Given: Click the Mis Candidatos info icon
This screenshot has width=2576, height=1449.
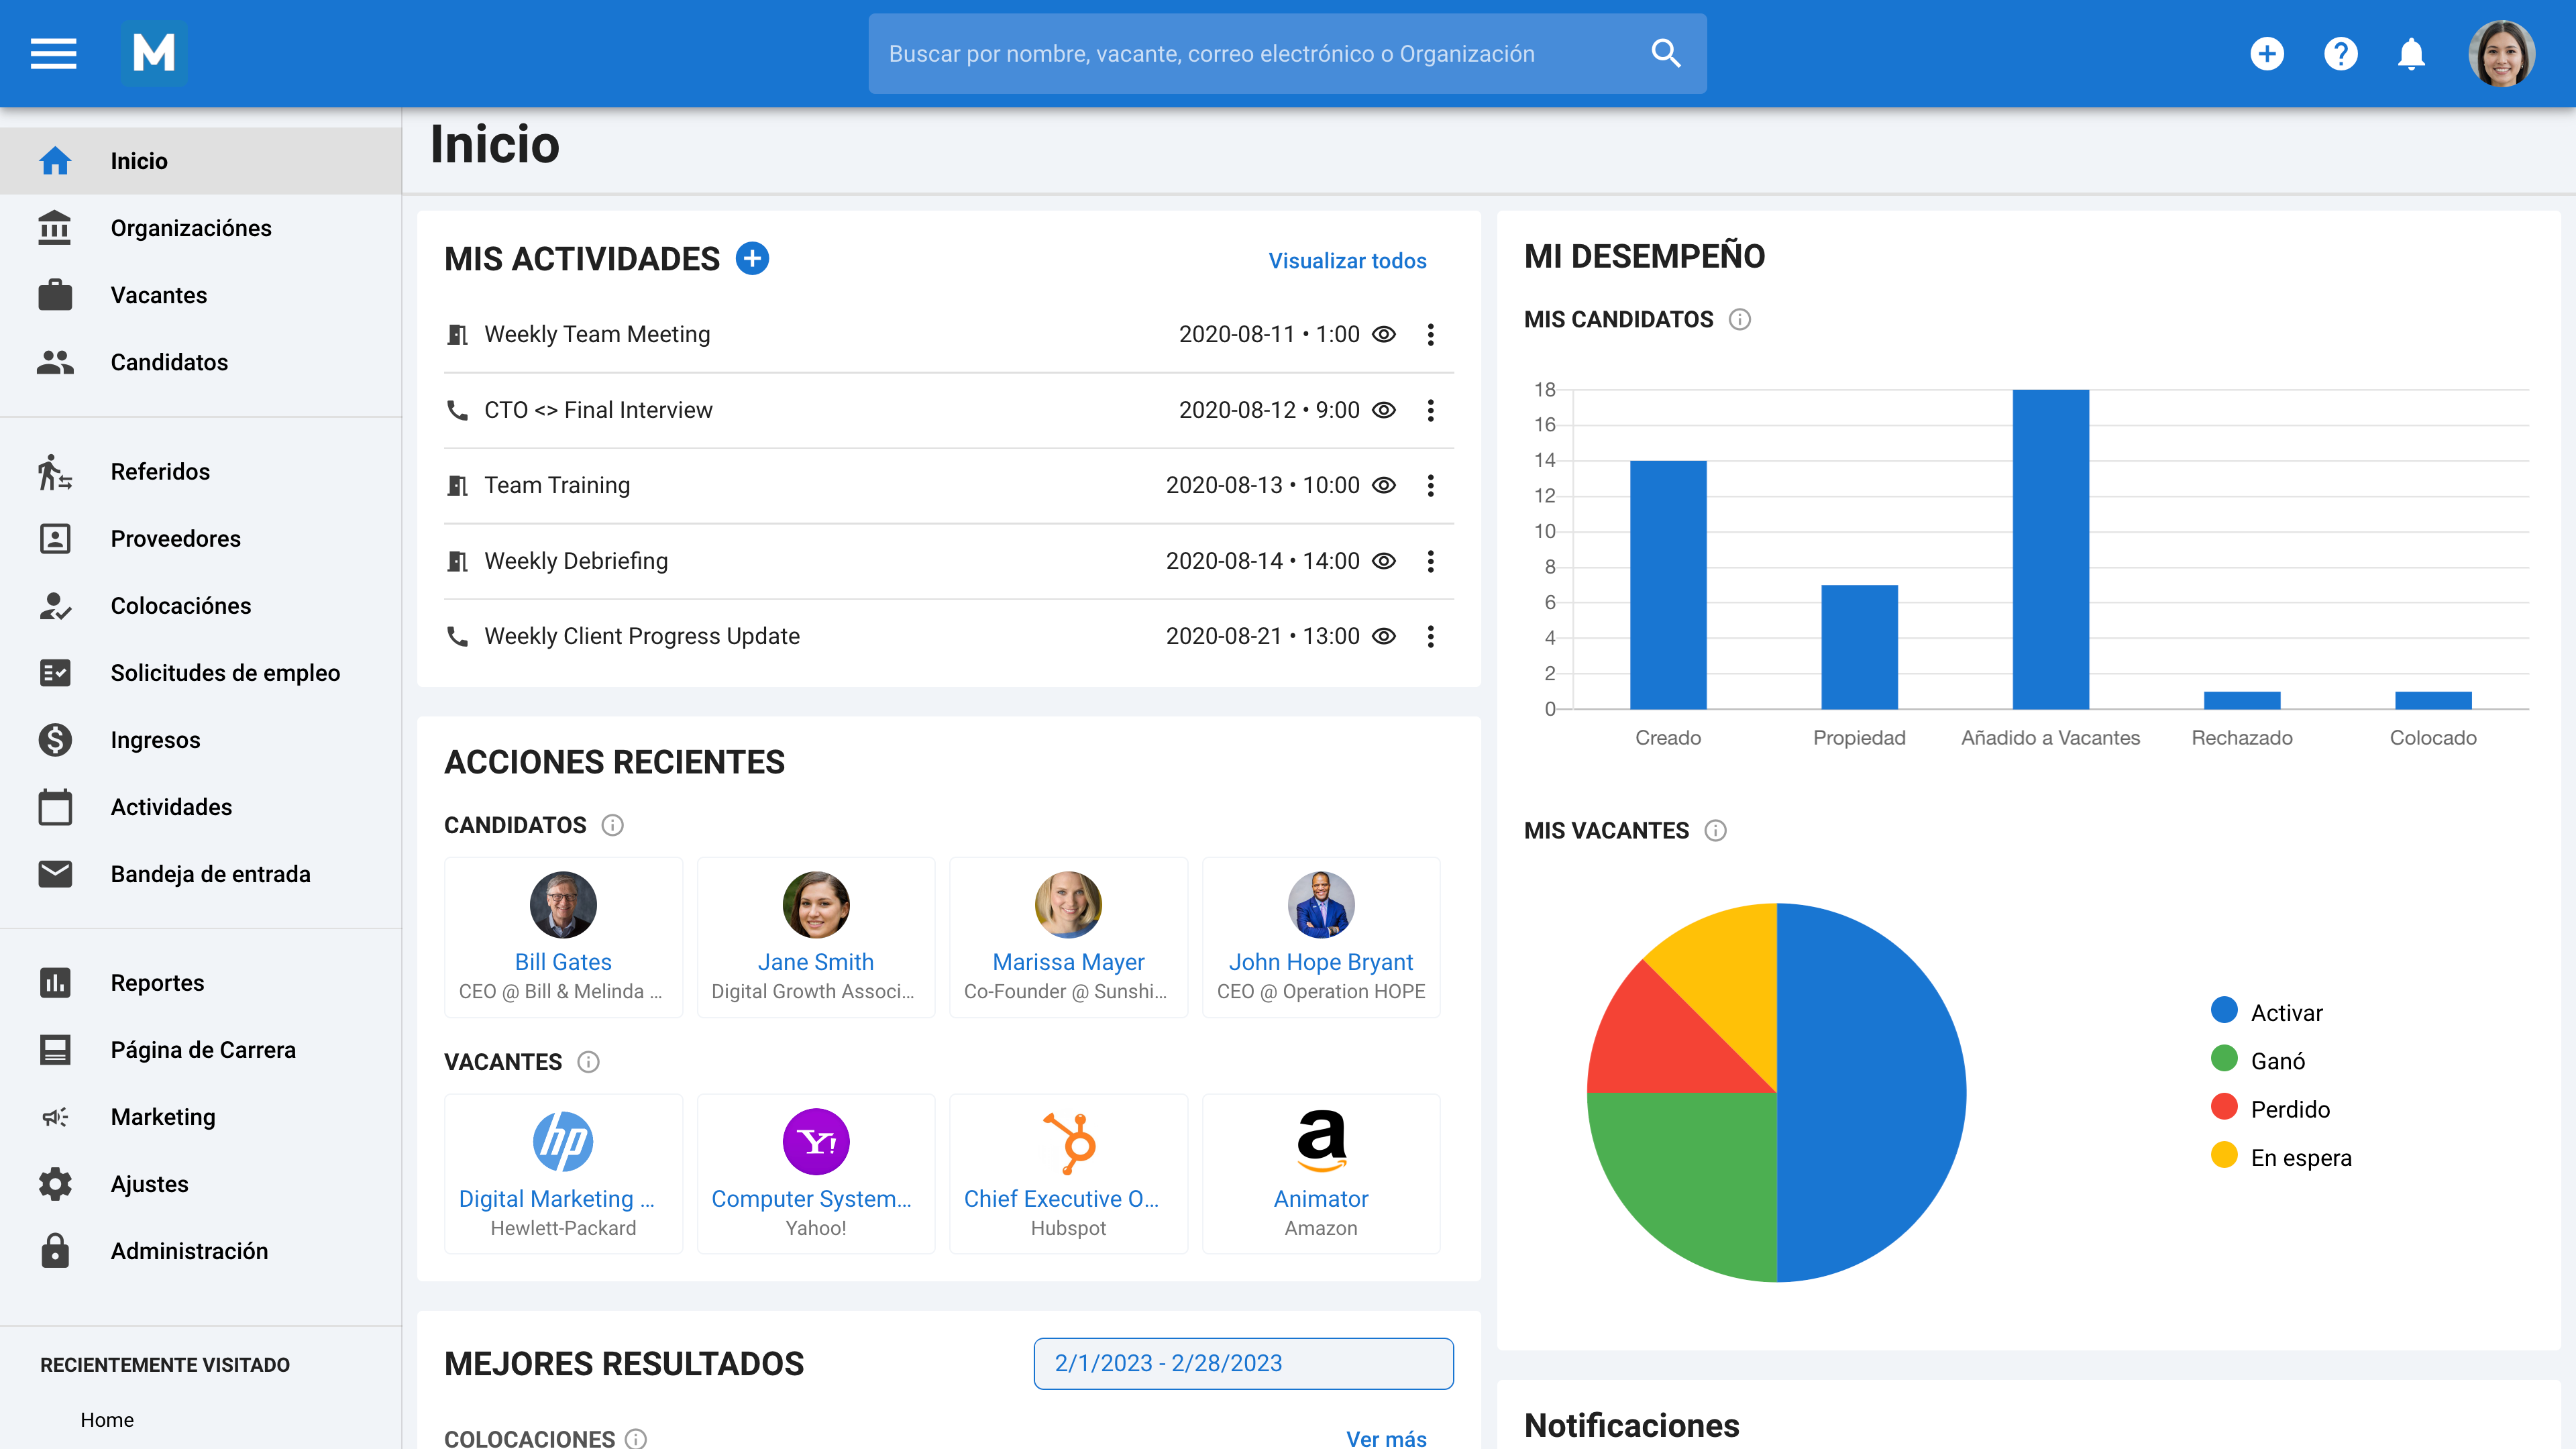Looking at the screenshot, I should pos(1740,320).
